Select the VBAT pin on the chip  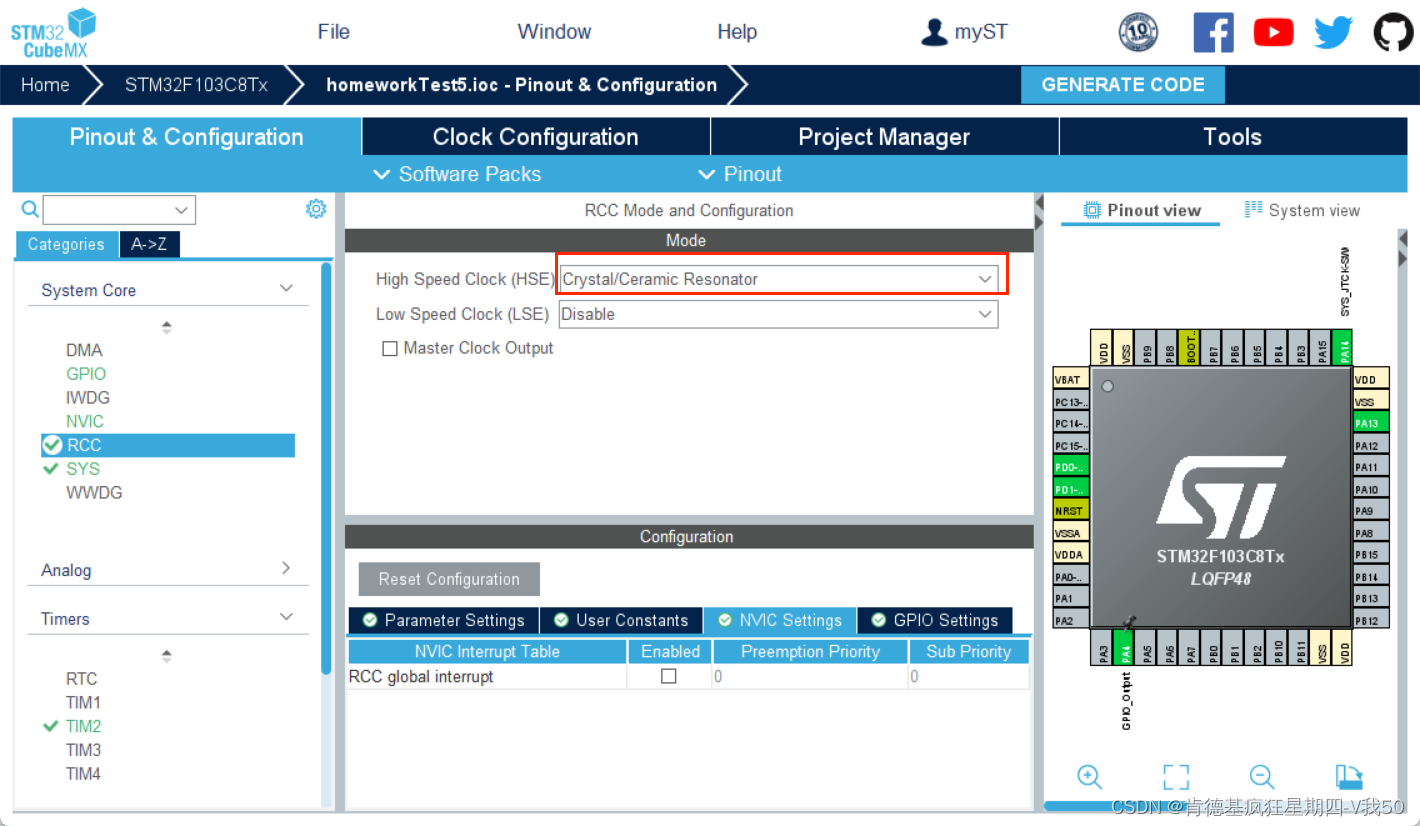(x=1070, y=380)
